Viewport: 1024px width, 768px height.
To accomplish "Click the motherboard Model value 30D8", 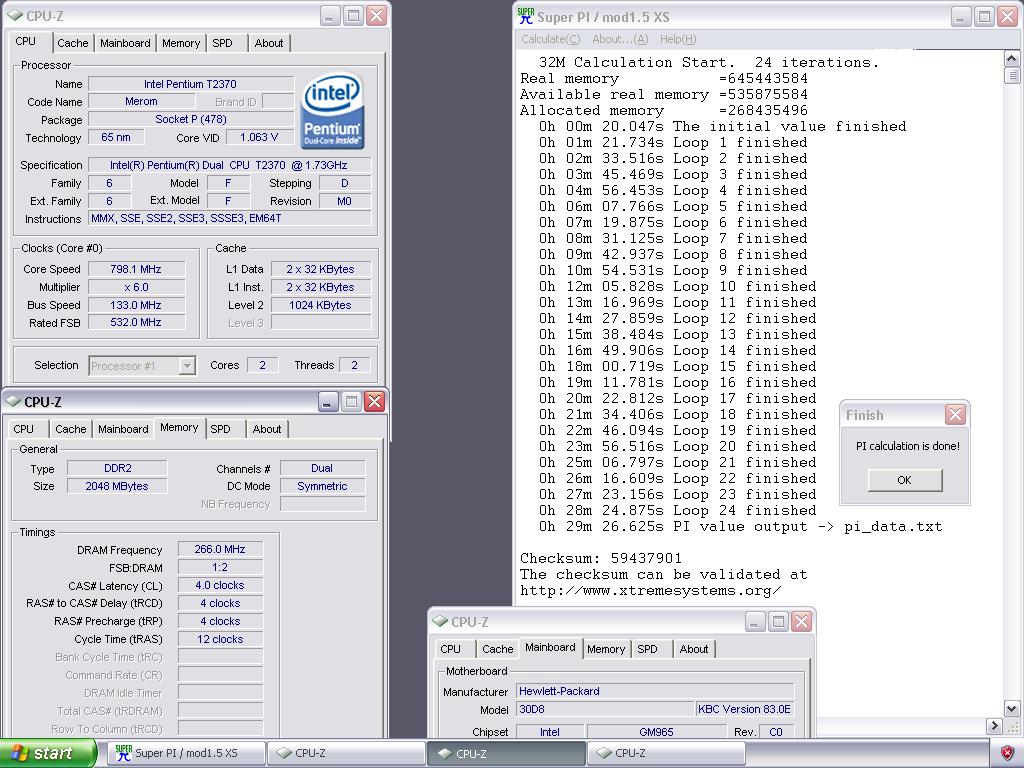I will [x=605, y=709].
